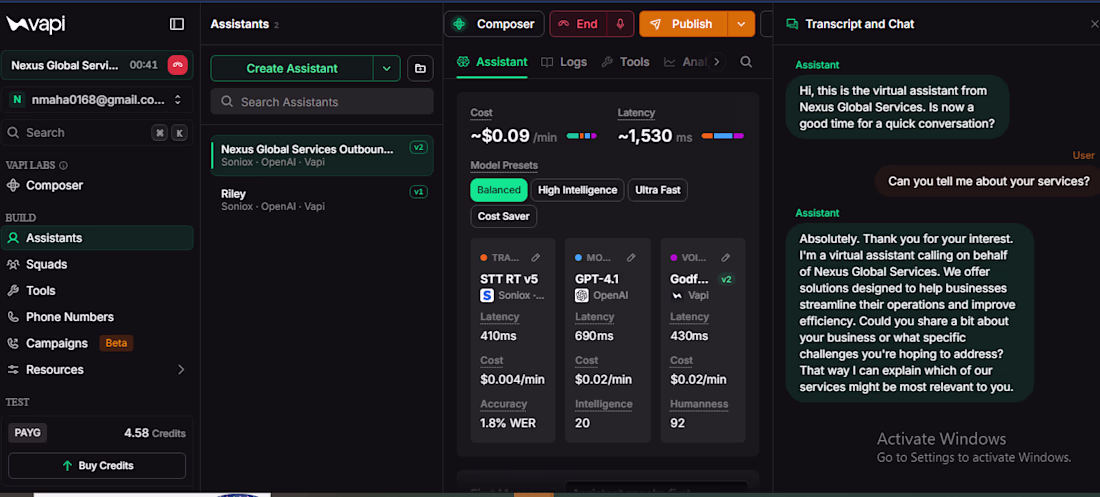This screenshot has width=1100, height=497.
Task: Open Composer in the top bar
Action: (494, 24)
